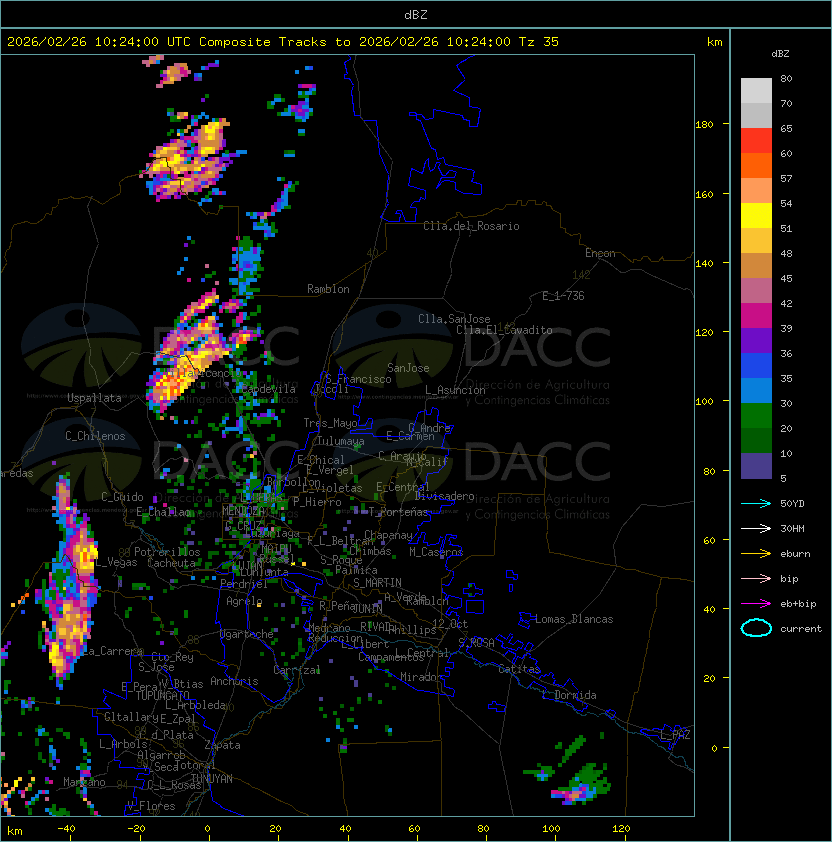Click the 'L_Dormida' map label

569,695
